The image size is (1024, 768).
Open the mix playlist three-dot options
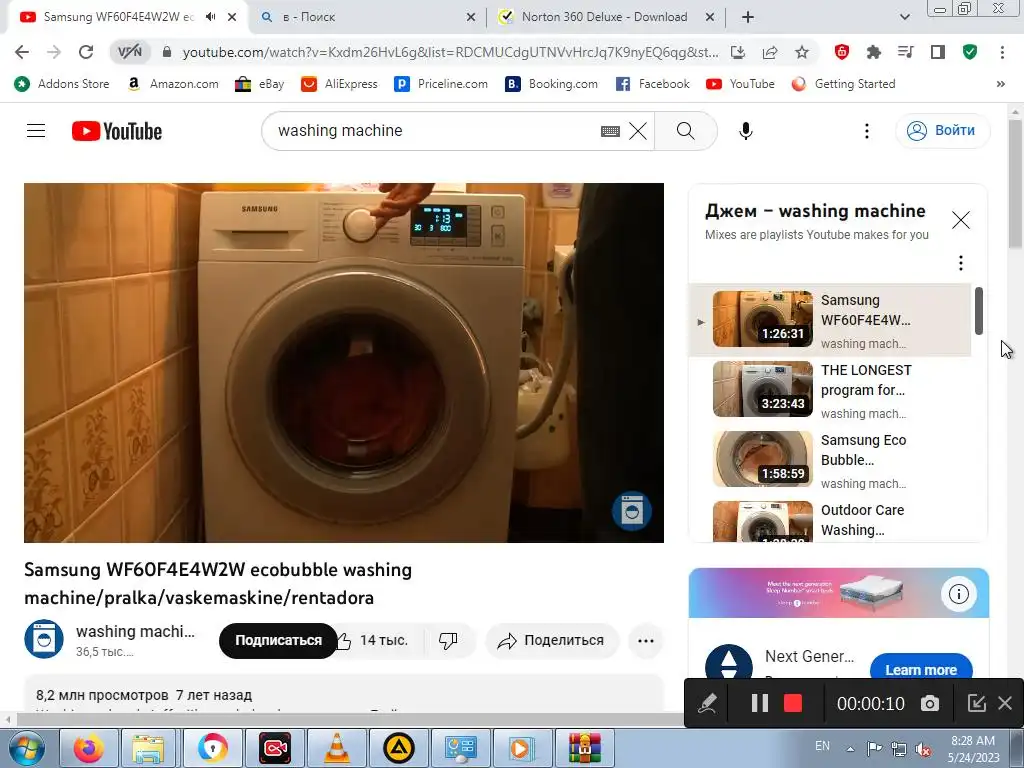coord(960,263)
